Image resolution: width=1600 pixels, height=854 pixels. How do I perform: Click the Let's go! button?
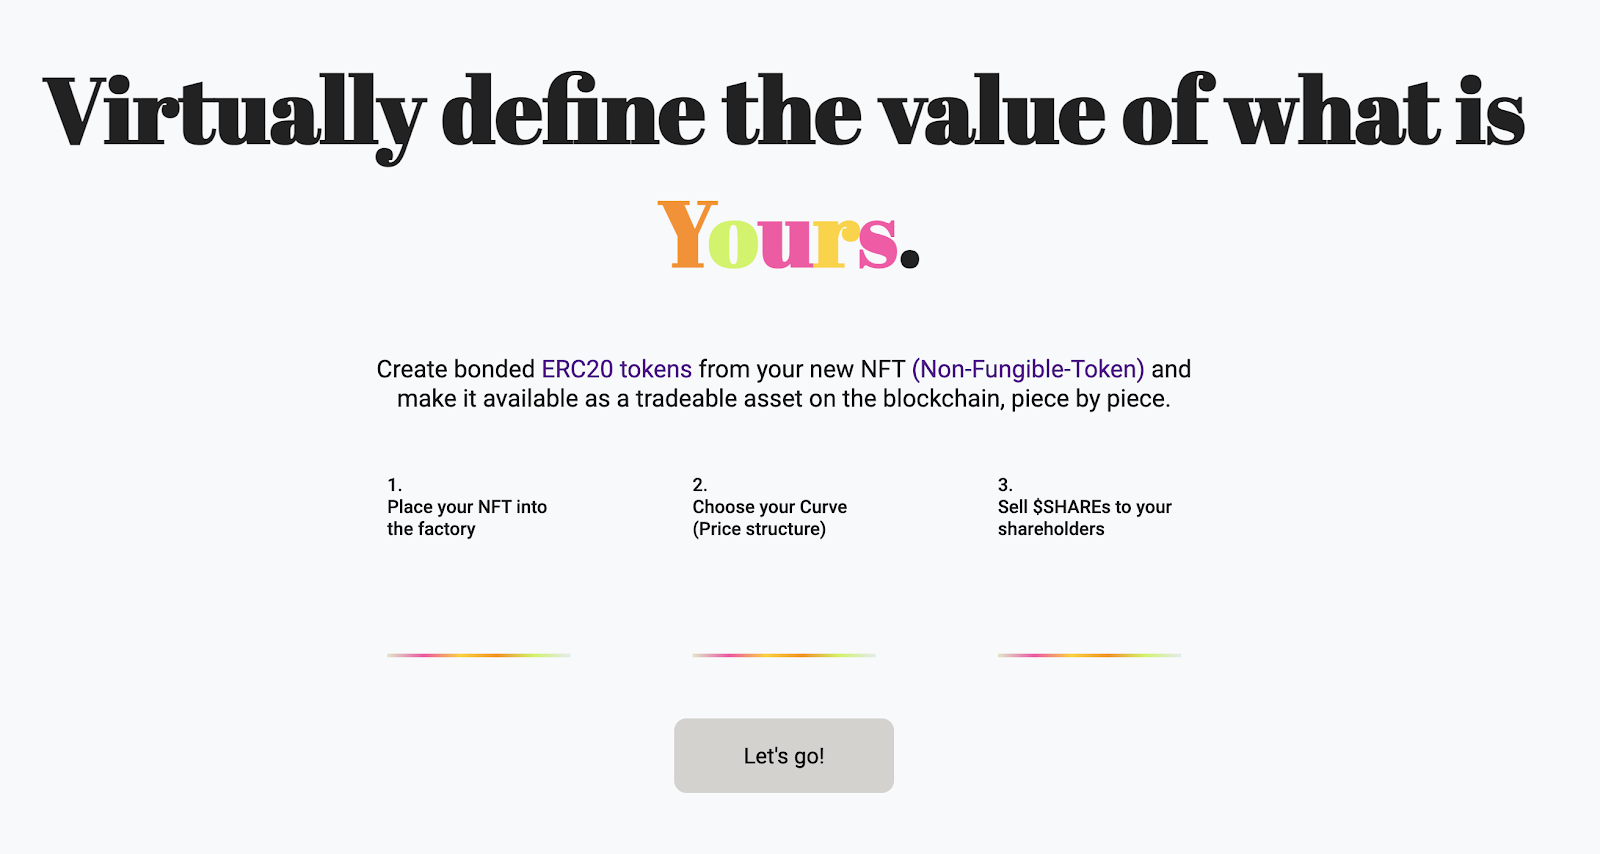pyautogui.click(x=783, y=755)
